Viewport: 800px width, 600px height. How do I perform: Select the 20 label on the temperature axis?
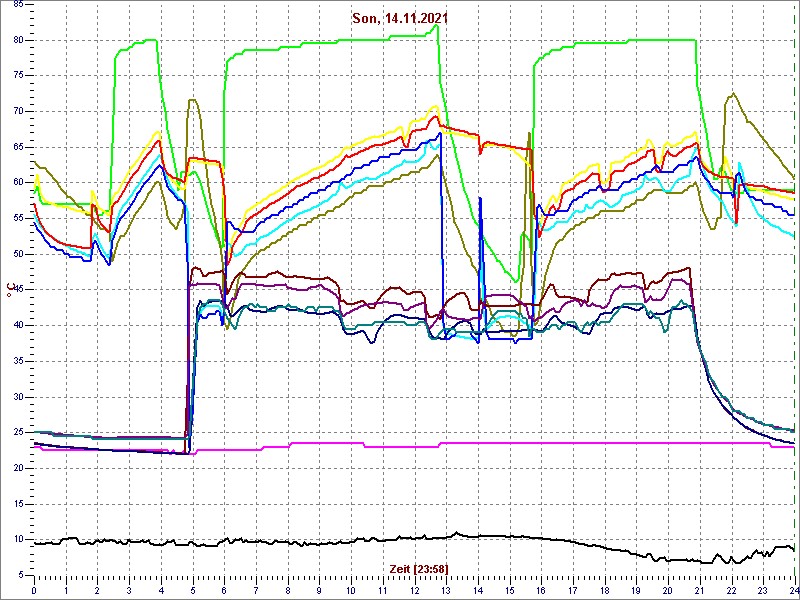click(16, 468)
